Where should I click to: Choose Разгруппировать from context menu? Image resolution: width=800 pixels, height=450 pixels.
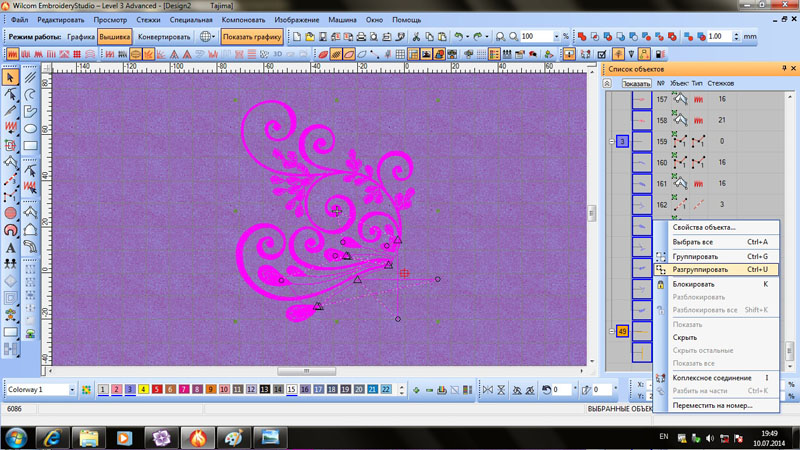706,270
